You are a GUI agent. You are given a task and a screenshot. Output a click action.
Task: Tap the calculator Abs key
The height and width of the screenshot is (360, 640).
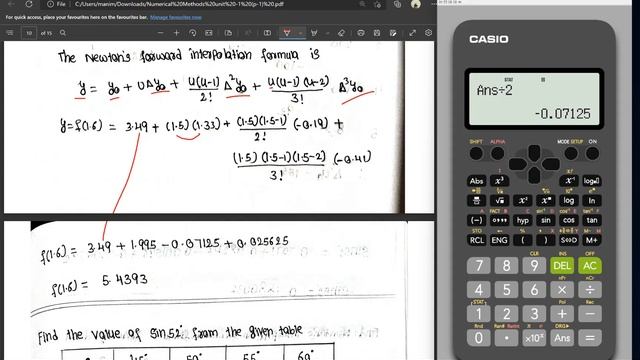click(476, 181)
